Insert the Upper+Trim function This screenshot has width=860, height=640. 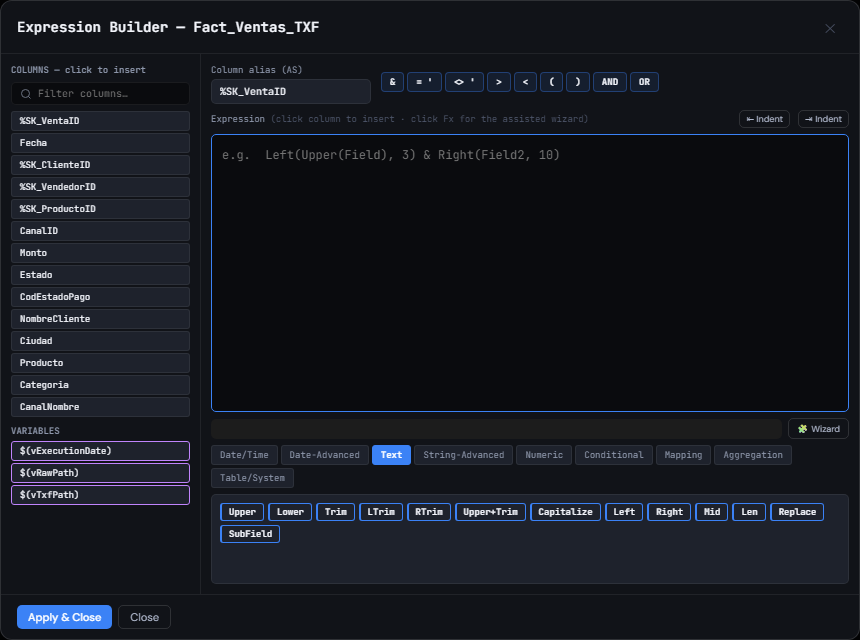[490, 512]
